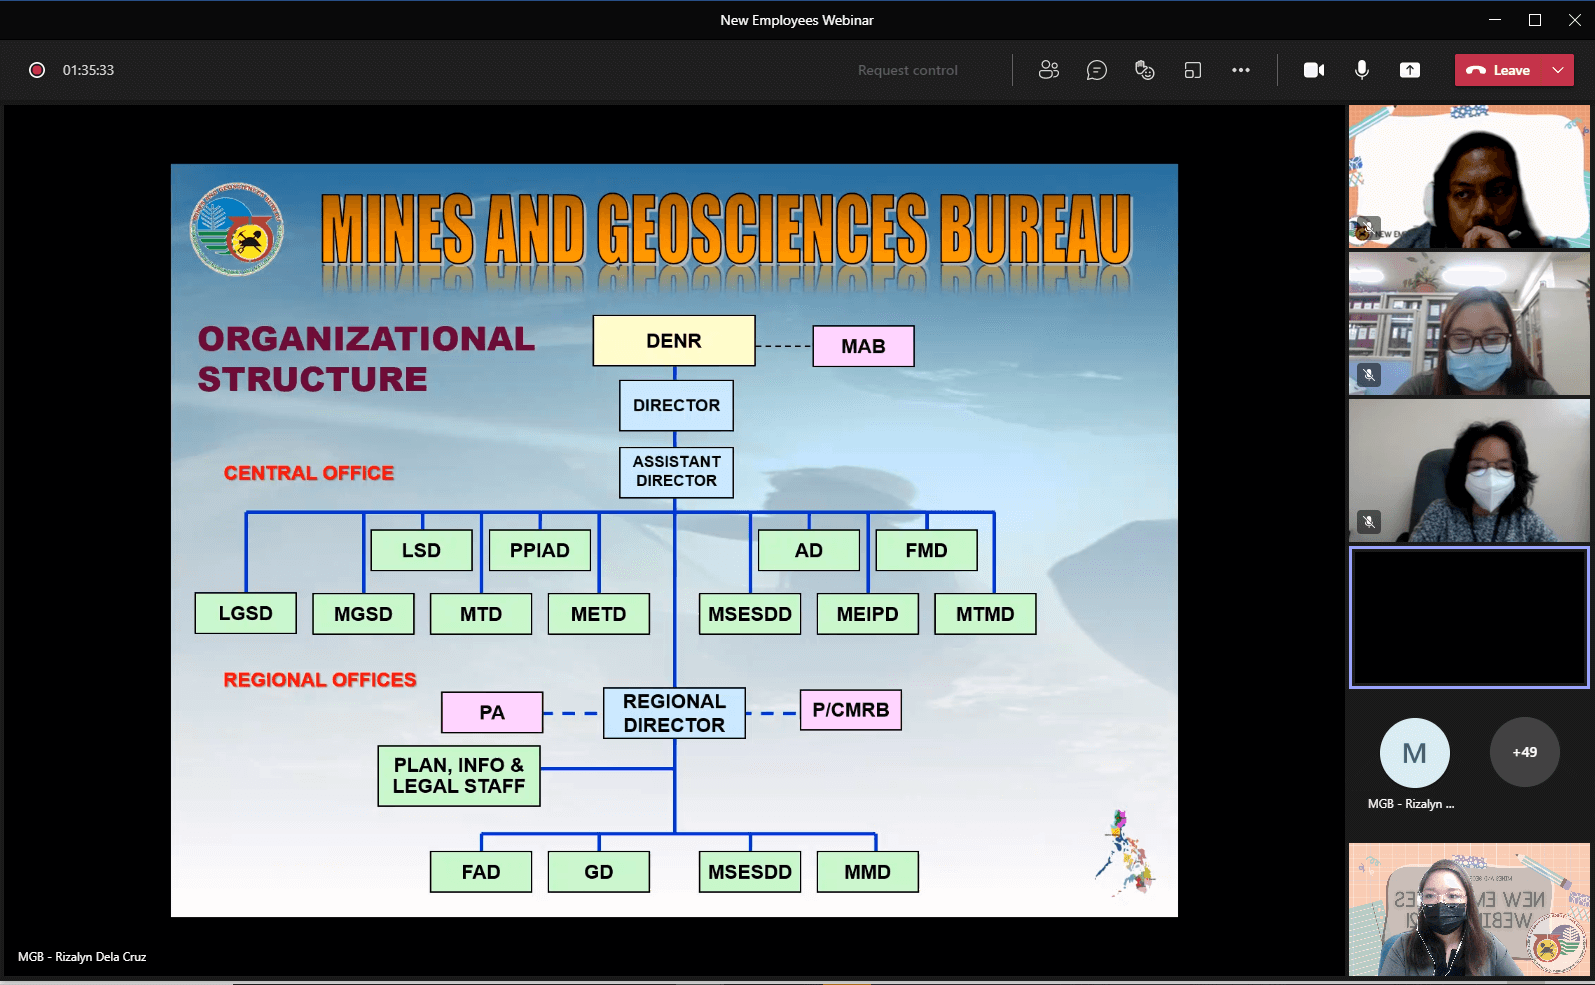Click the New Employees Webinar title
This screenshot has width=1595, height=985.
pyautogui.click(x=797, y=20)
